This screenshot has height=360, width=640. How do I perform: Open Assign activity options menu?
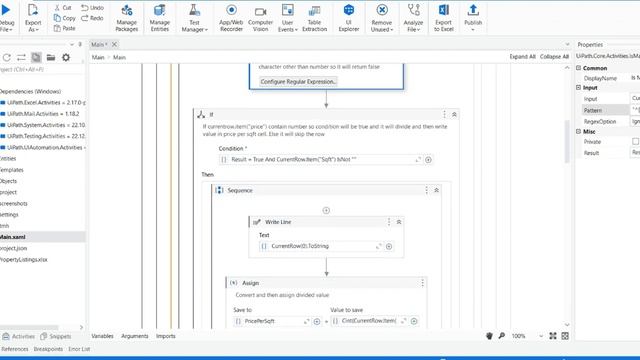point(422,283)
